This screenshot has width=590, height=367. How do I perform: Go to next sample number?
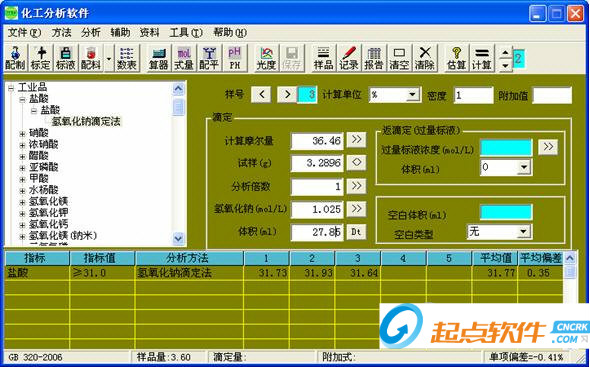tap(287, 94)
